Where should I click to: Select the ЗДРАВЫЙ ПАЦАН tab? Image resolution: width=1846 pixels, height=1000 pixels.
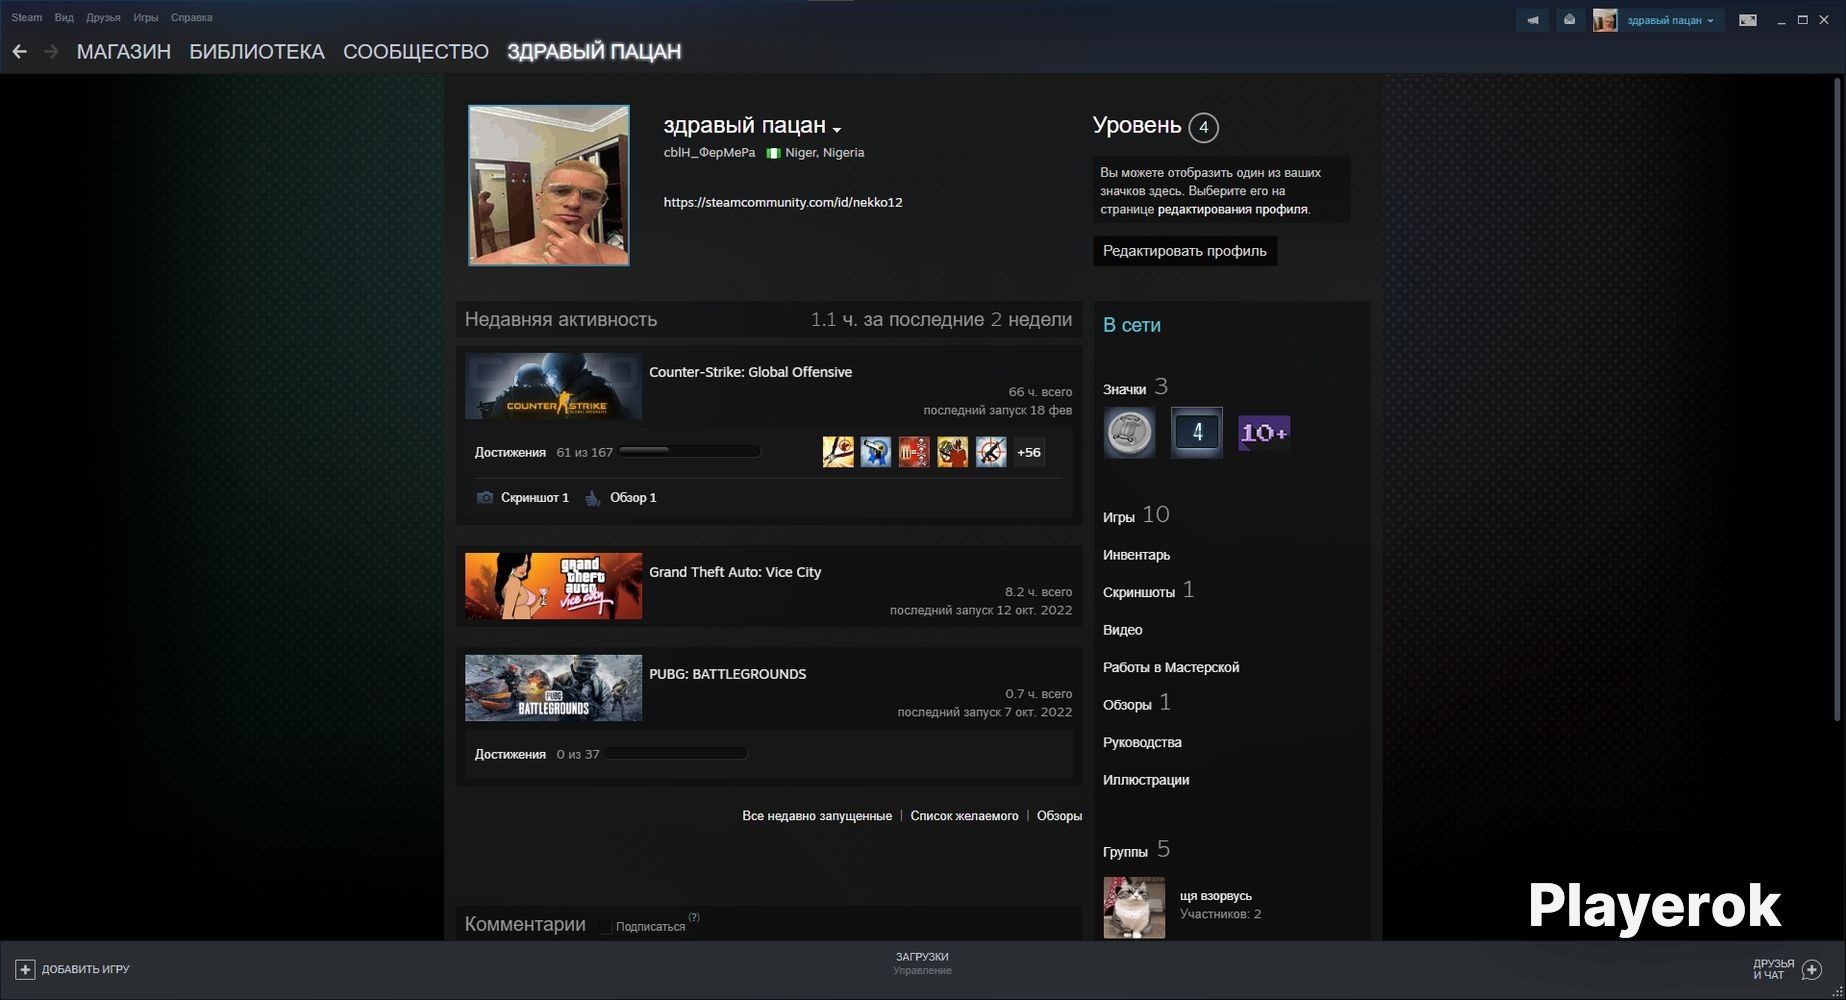click(x=594, y=51)
